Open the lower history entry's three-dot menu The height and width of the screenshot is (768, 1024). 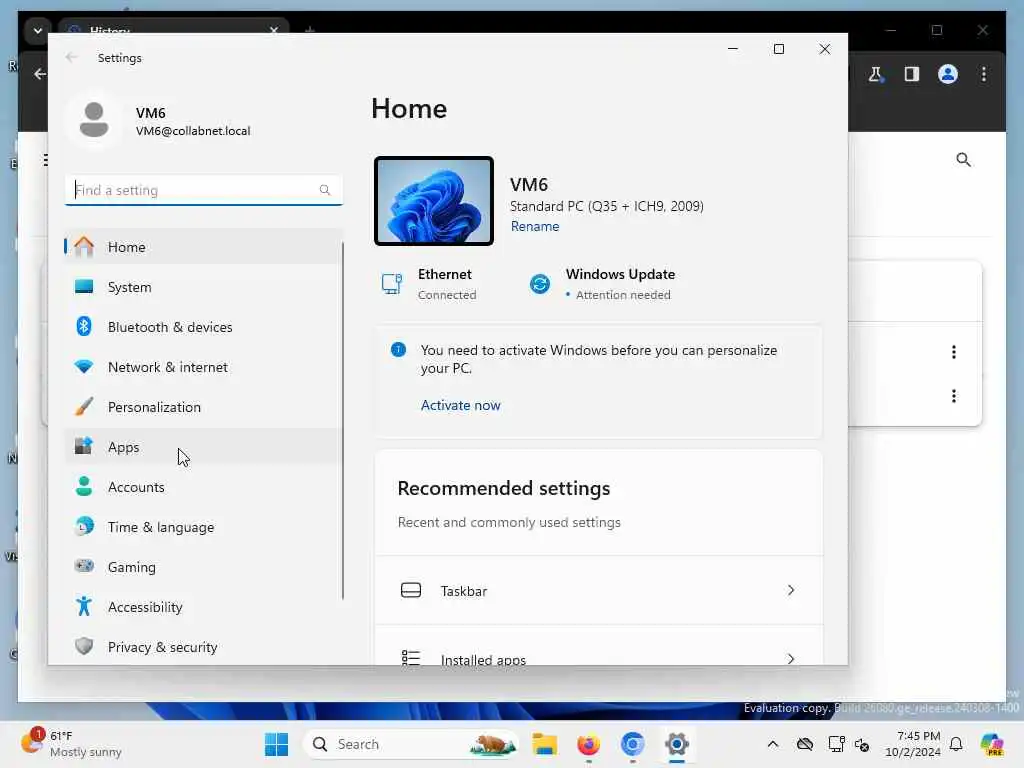[x=953, y=396]
